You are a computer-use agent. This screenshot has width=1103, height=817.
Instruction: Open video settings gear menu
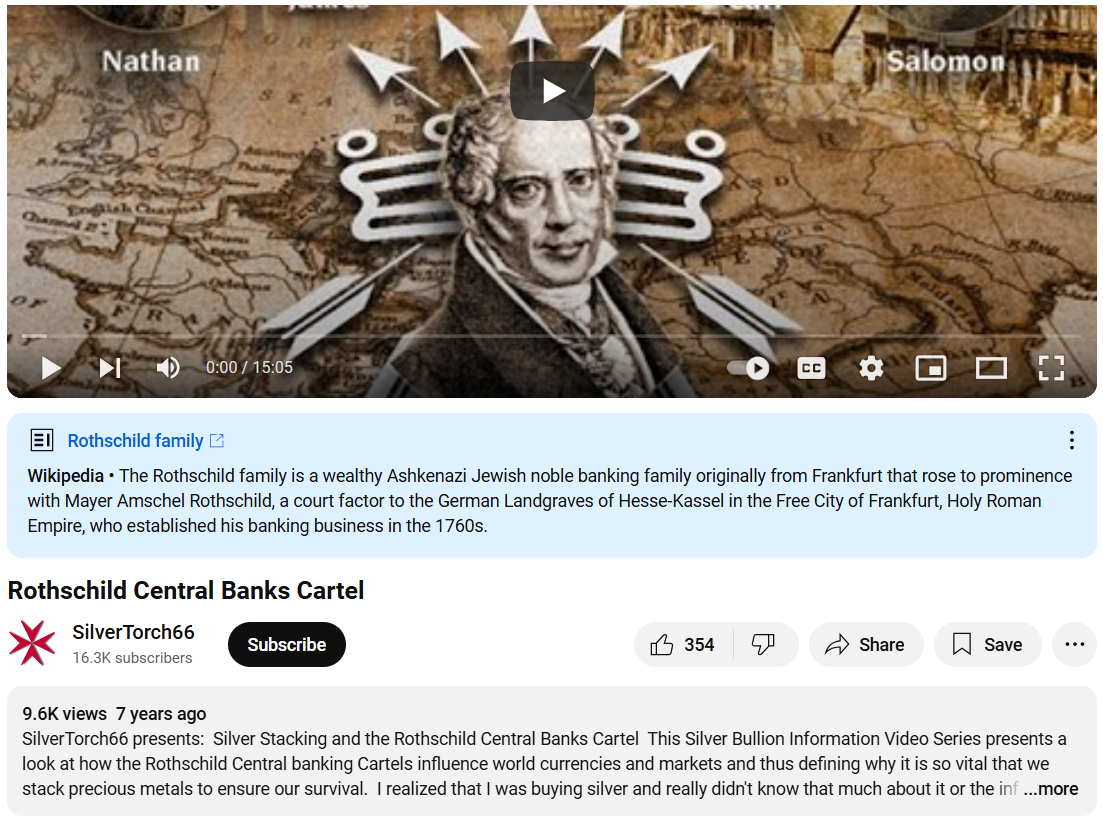click(x=871, y=367)
